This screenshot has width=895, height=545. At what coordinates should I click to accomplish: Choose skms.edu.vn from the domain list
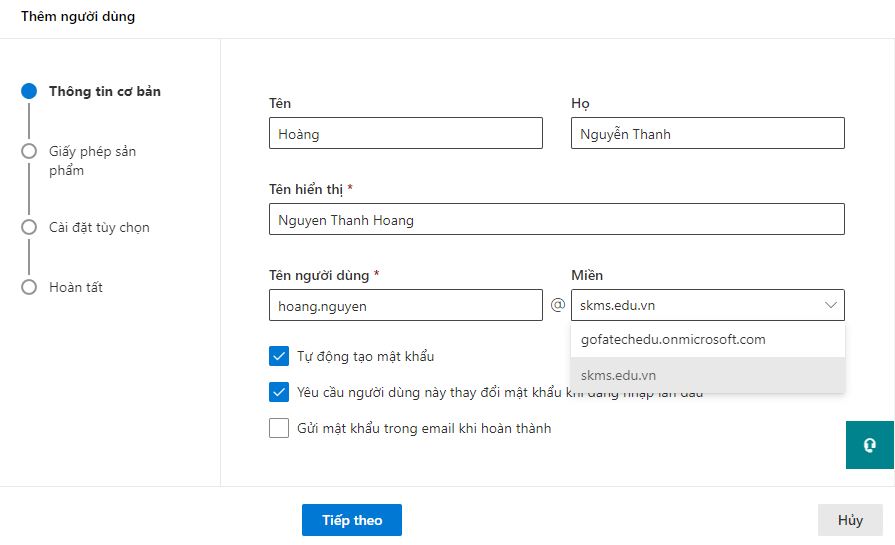tap(618, 375)
